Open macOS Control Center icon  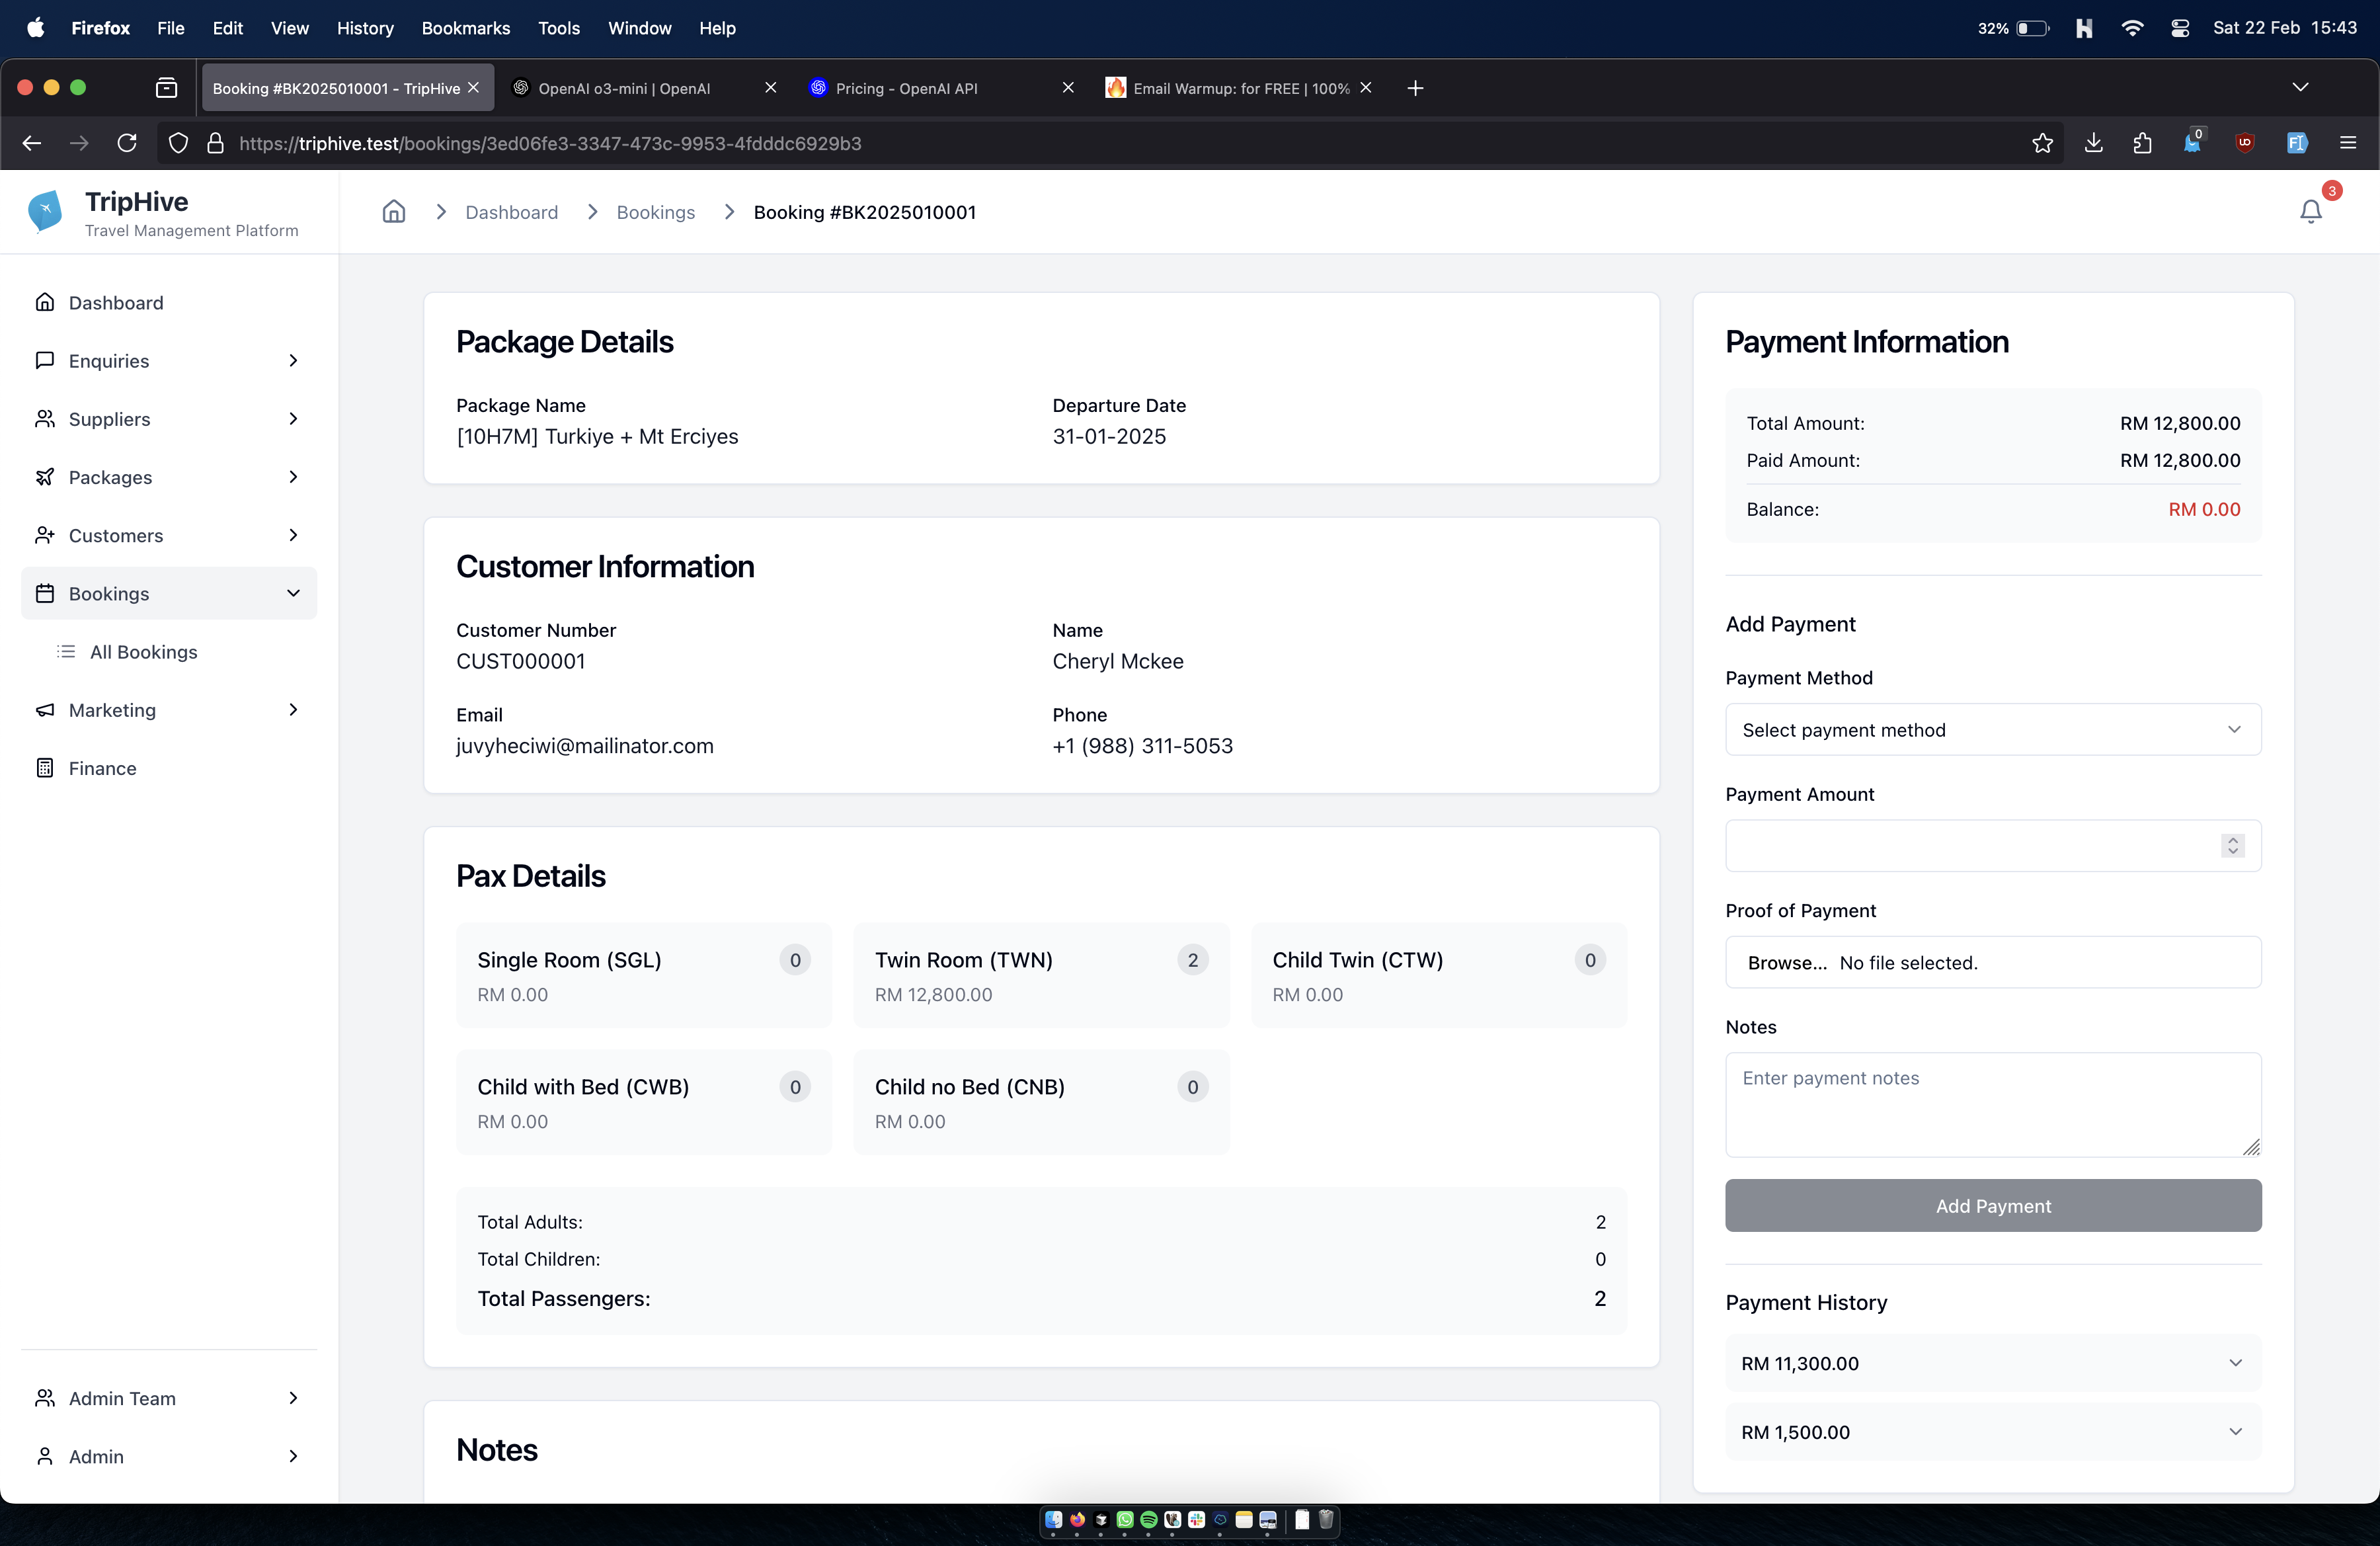(x=2181, y=28)
